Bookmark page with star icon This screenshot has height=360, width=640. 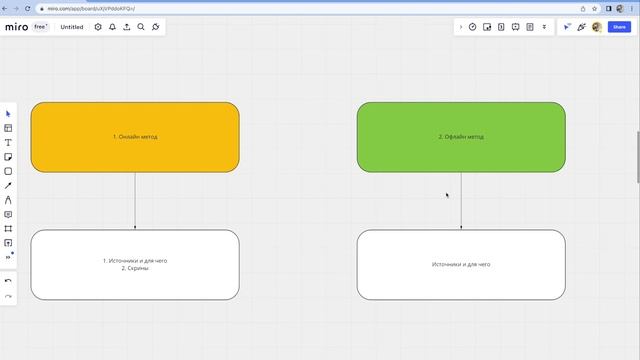[x=594, y=9]
